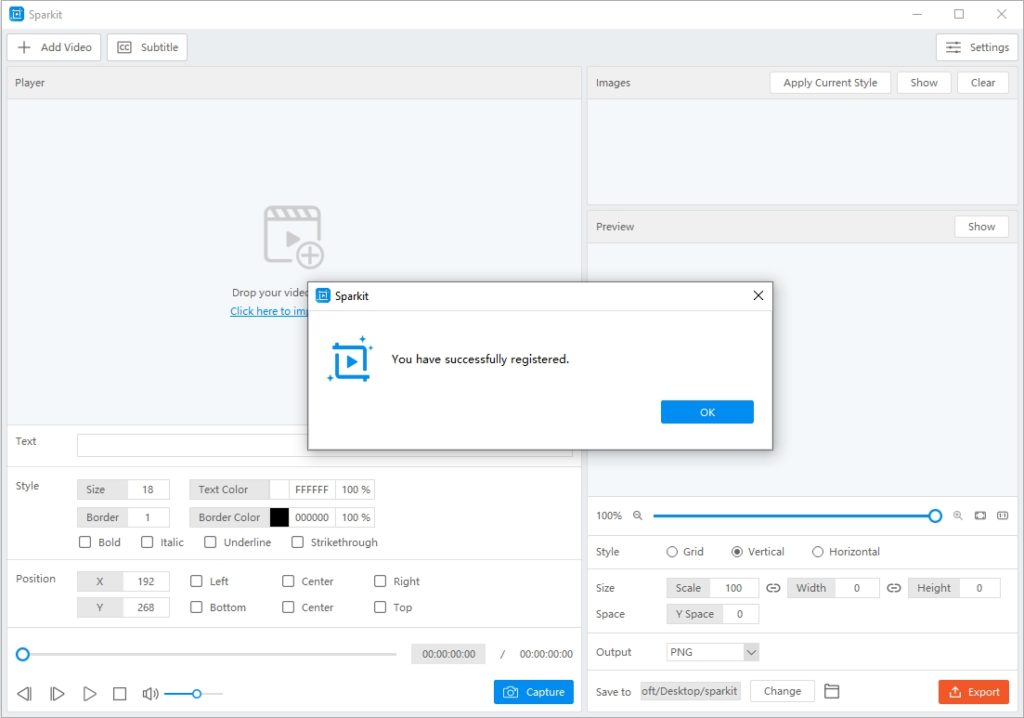Screen dimensions: 1024x718
Task: Check the vertical Center checkbox beside Bottom
Action: tap(288, 607)
